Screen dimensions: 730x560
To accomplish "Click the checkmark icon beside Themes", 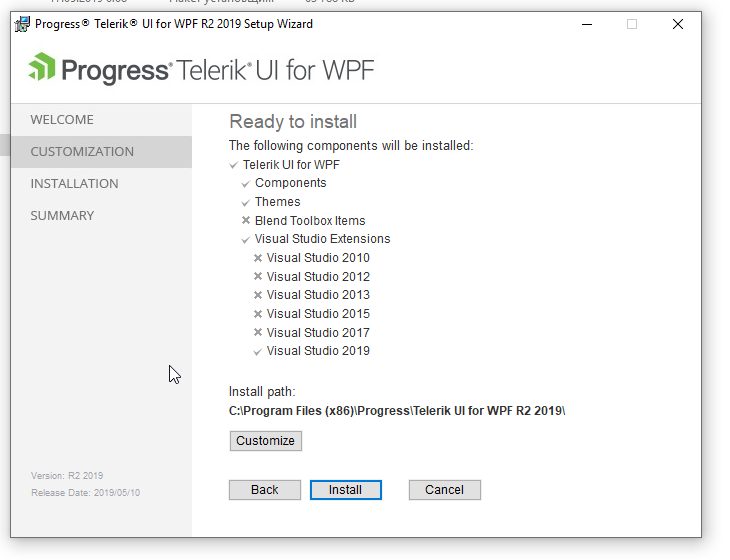I will [x=246, y=202].
